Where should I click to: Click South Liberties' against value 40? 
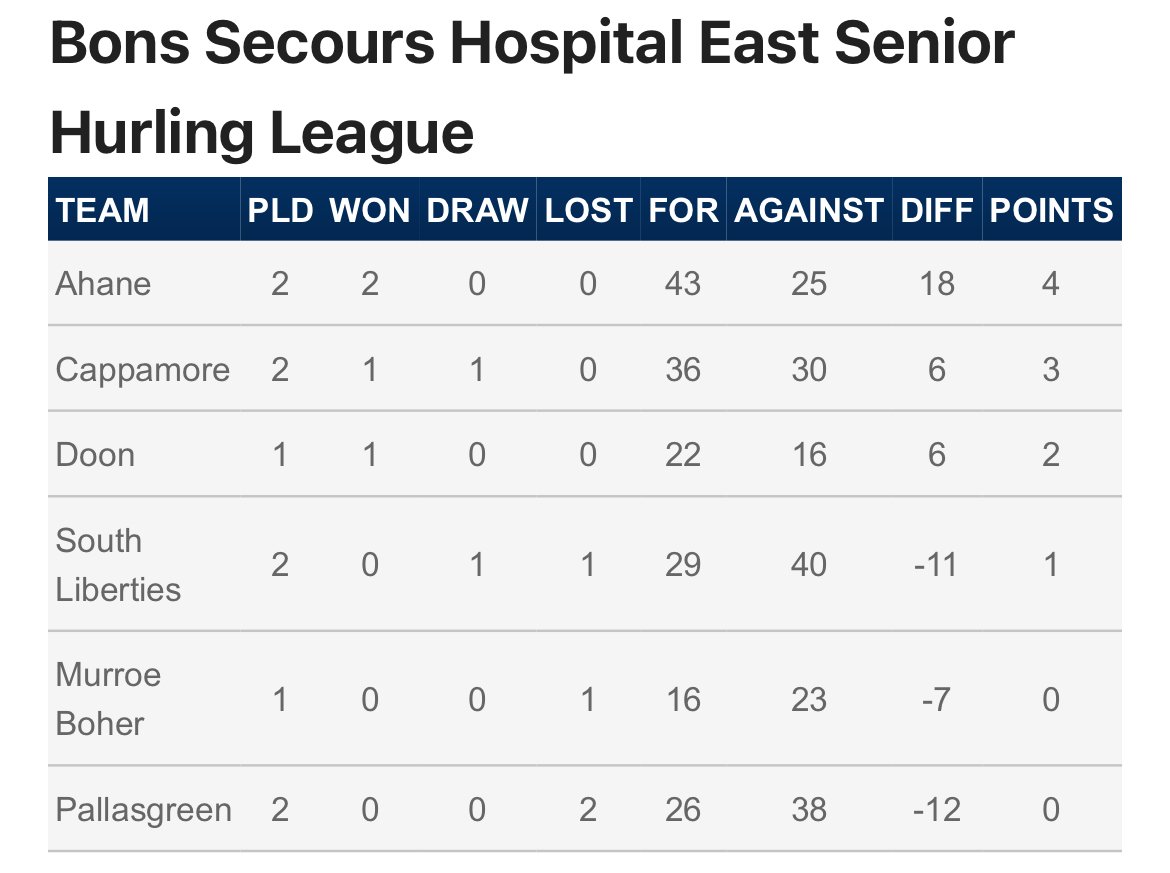(809, 565)
